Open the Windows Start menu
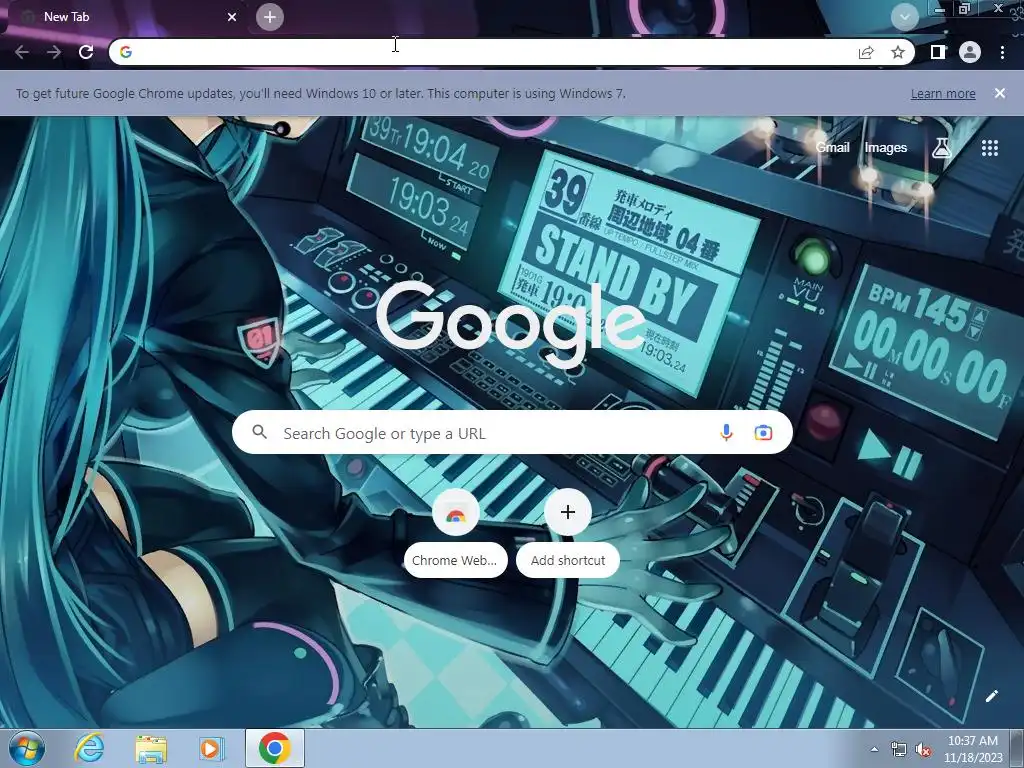 click(x=27, y=748)
